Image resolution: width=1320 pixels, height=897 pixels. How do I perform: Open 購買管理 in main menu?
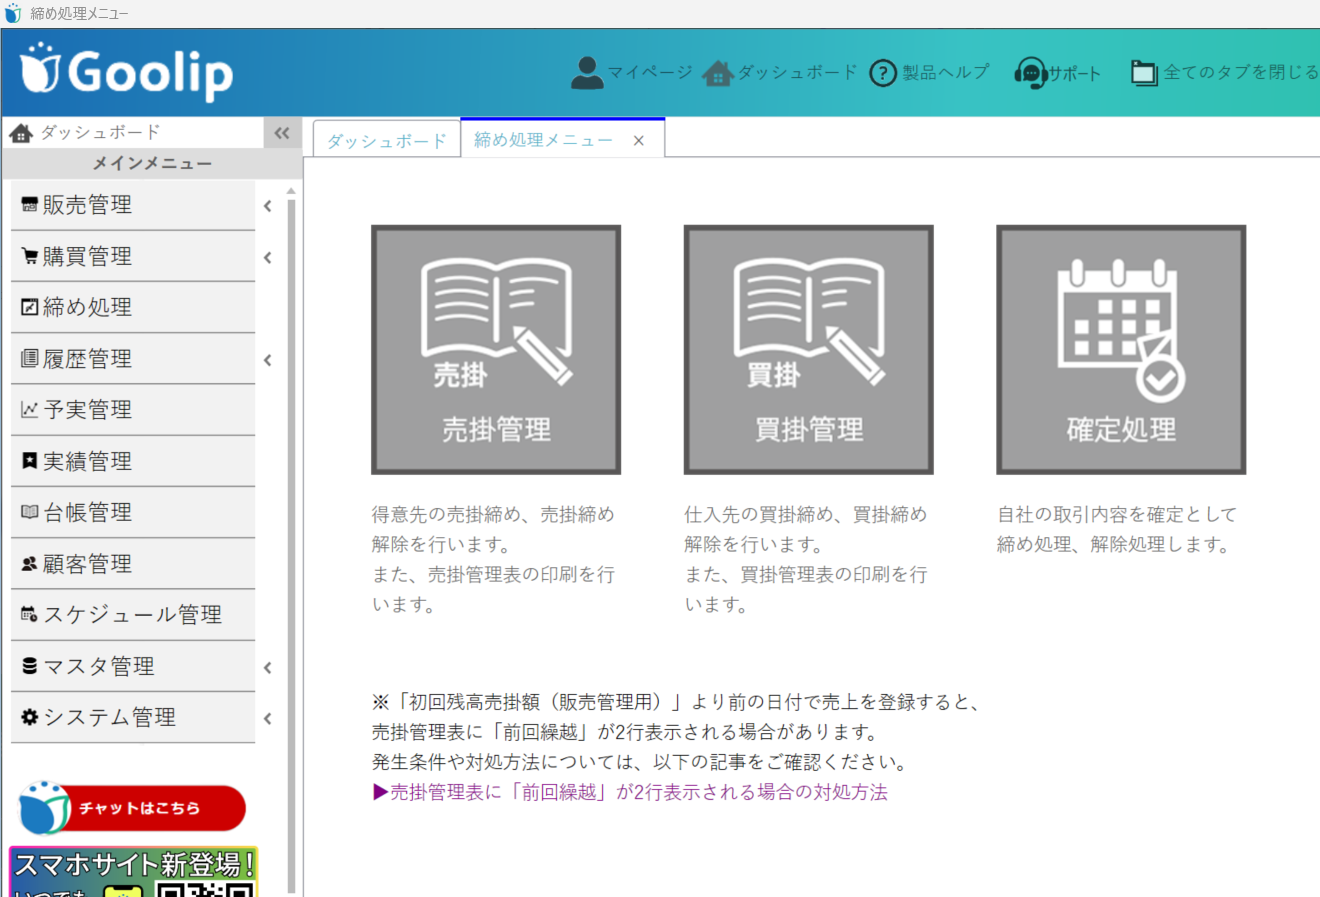[x=133, y=256]
